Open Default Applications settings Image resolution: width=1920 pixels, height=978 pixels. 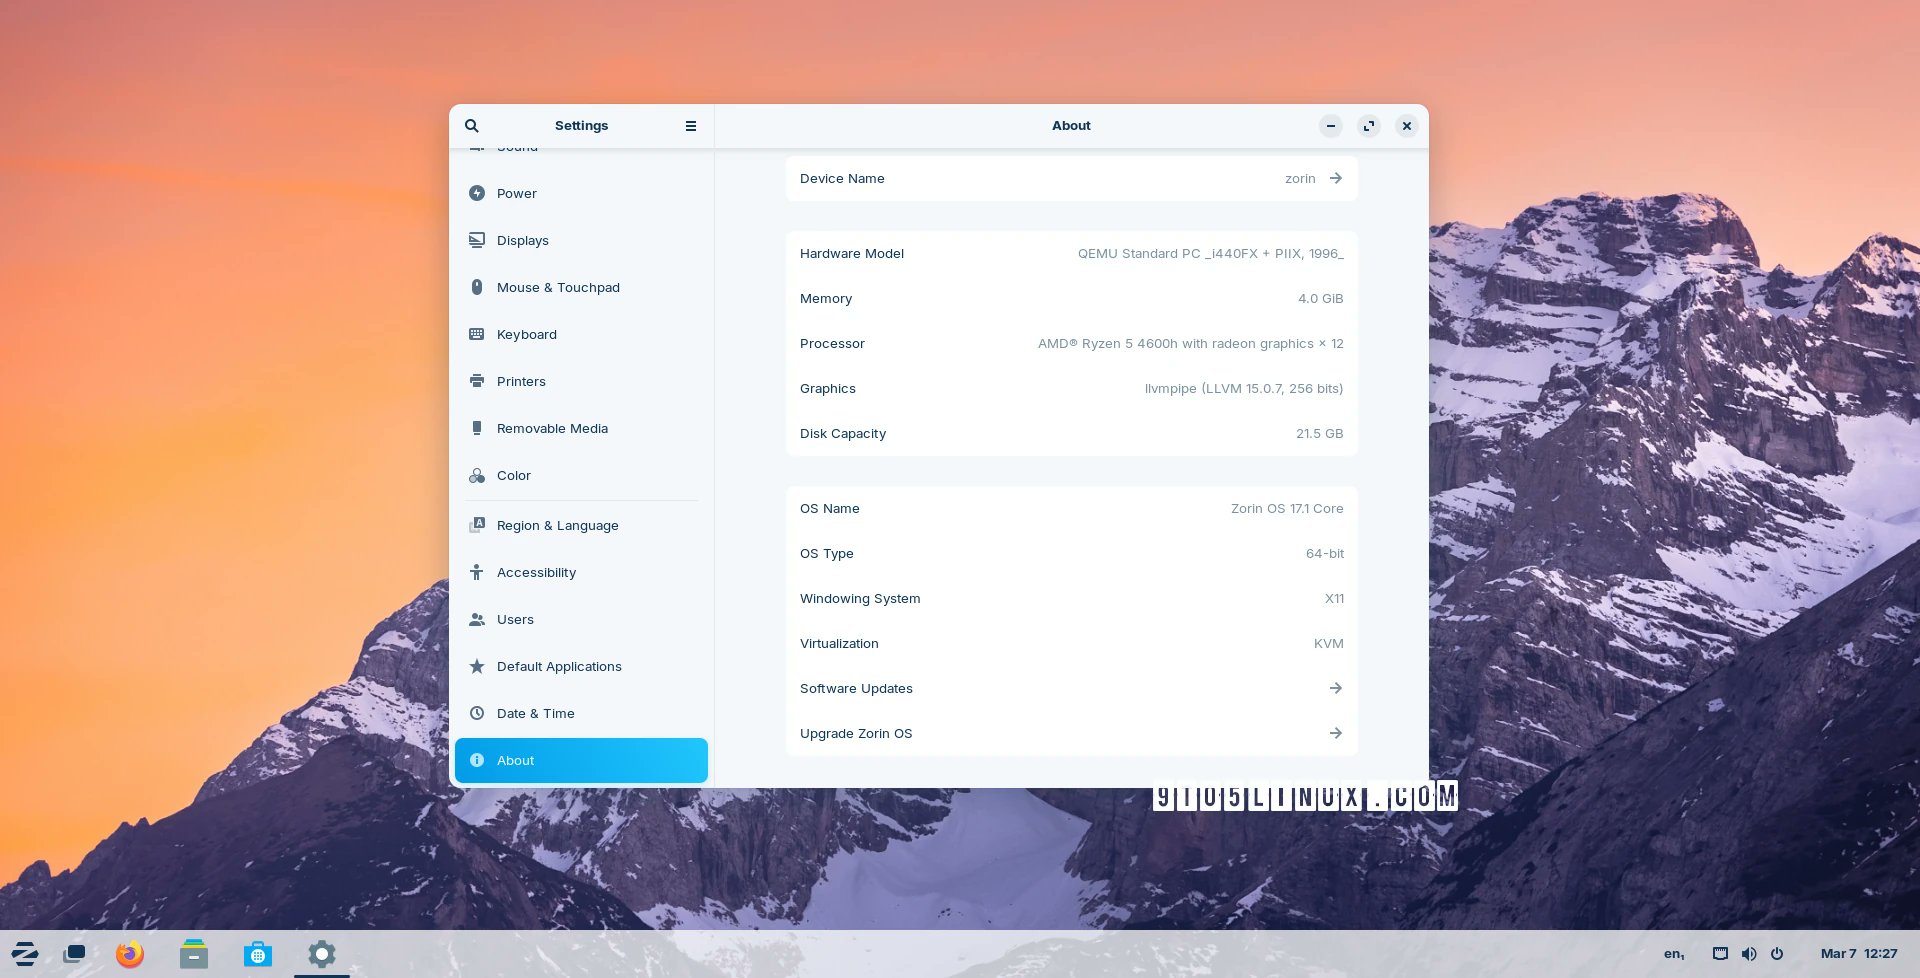pyautogui.click(x=559, y=666)
